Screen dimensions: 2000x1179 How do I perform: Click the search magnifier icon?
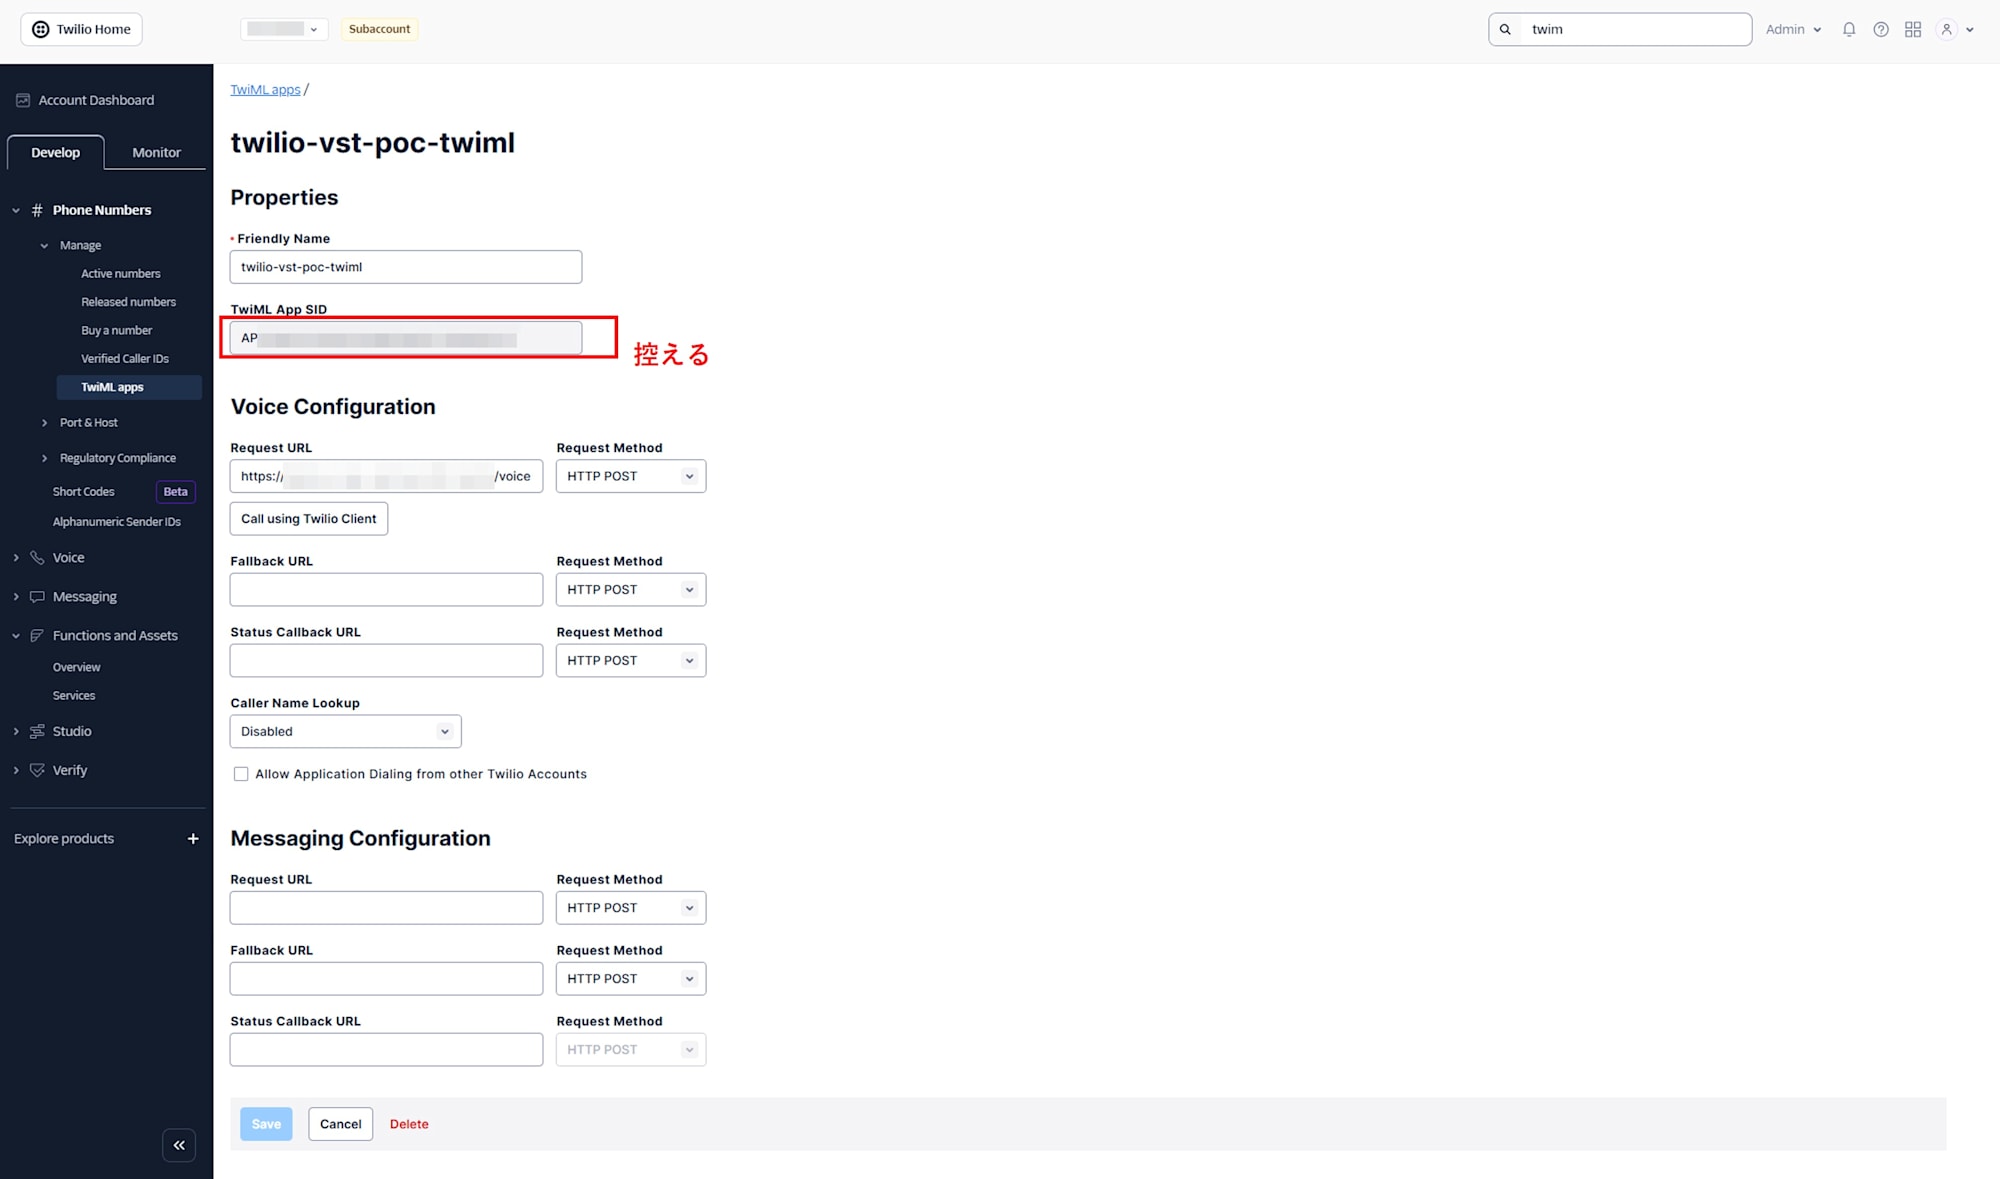pos(1505,29)
